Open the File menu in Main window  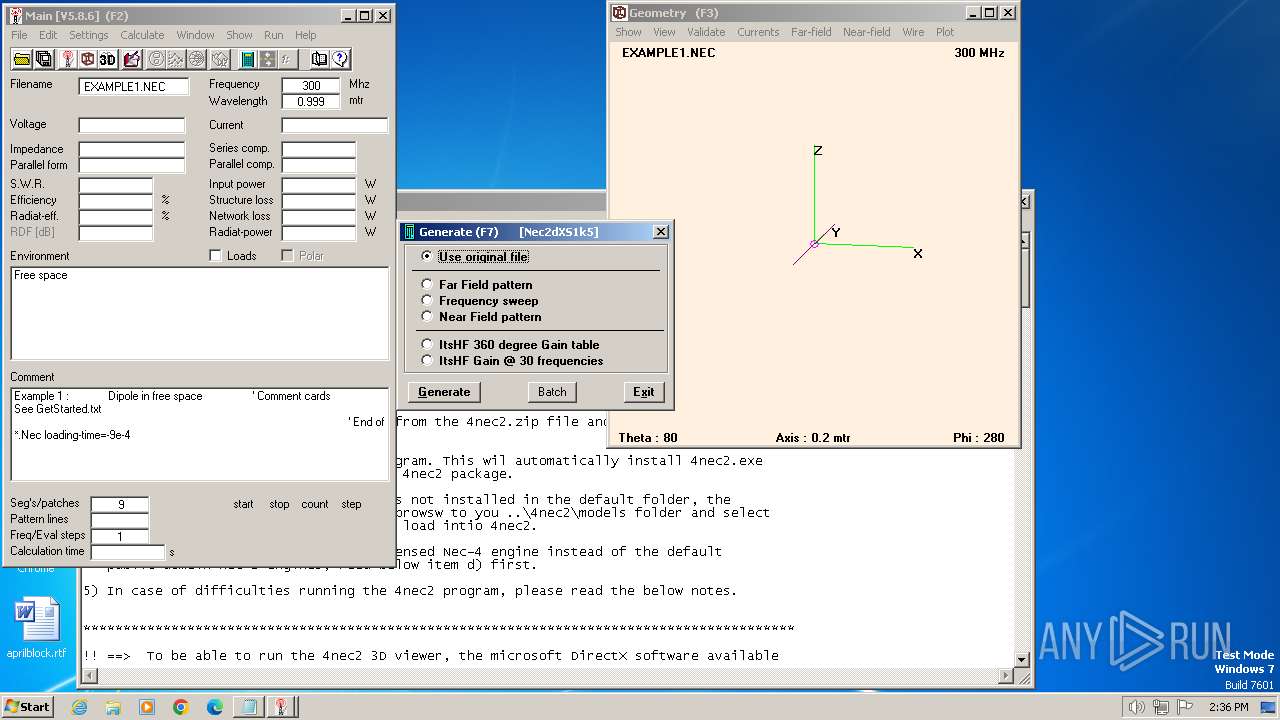click(x=19, y=35)
